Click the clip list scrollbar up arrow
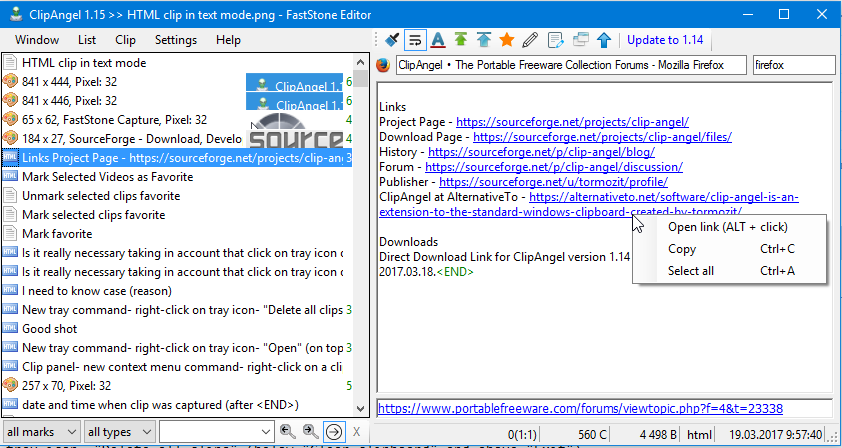 pyautogui.click(x=361, y=61)
